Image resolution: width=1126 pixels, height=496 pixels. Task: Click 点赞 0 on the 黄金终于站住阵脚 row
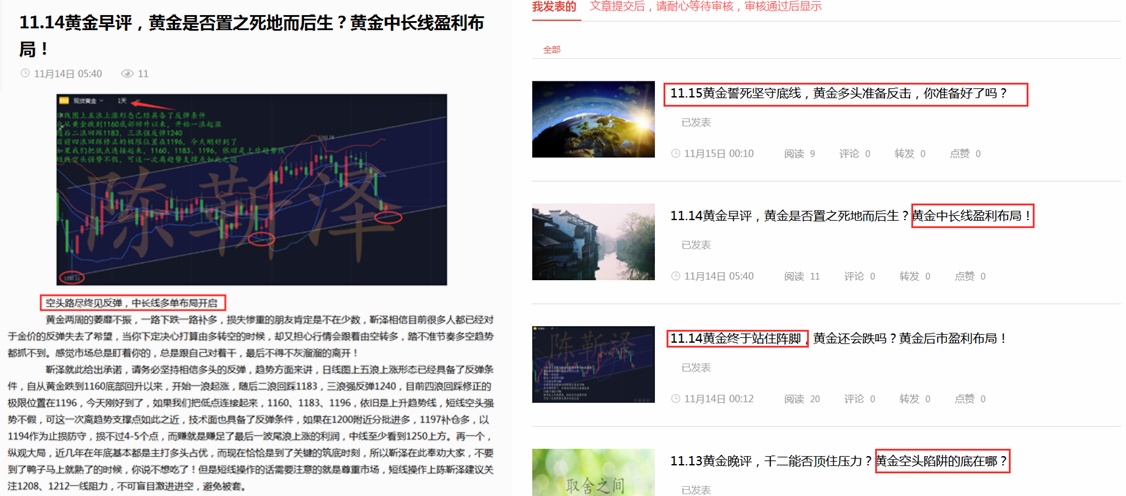(970, 399)
